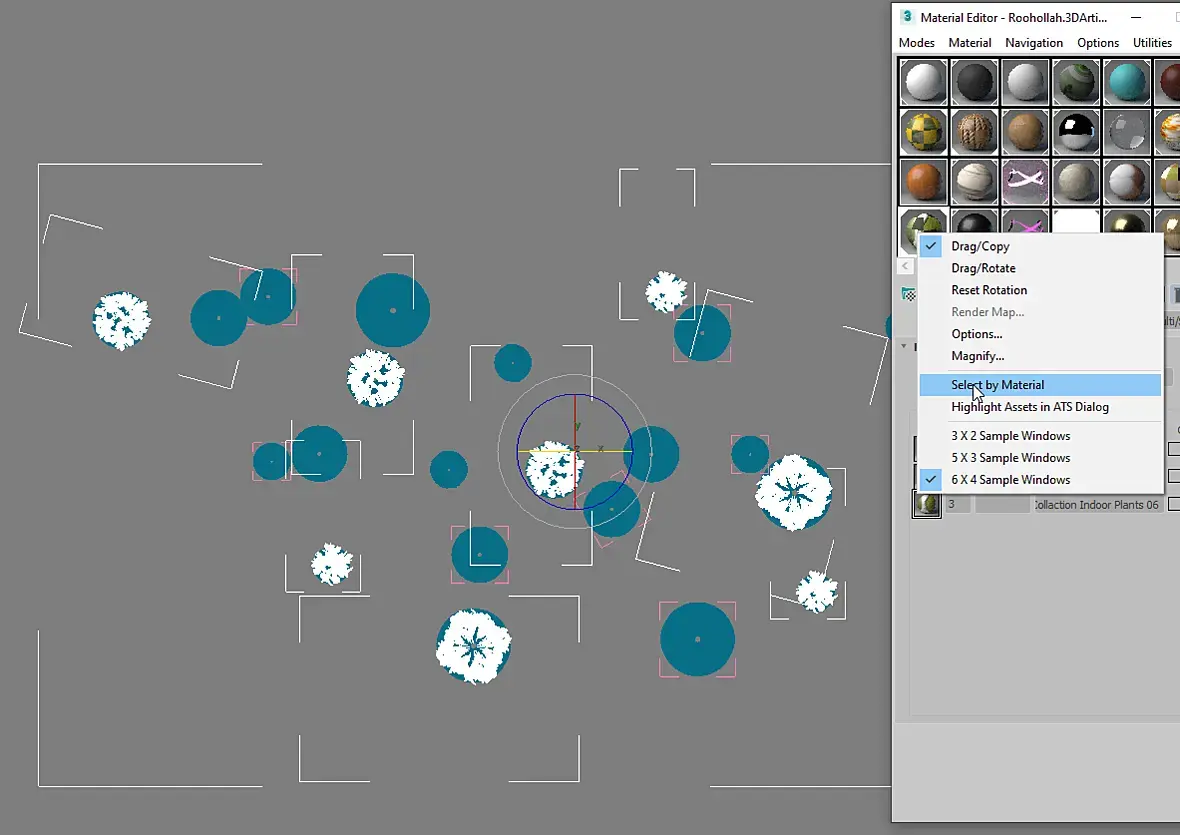This screenshot has height=835, width=1180.
Task: Click sub-material ID field showing 3
Action: 957,505
